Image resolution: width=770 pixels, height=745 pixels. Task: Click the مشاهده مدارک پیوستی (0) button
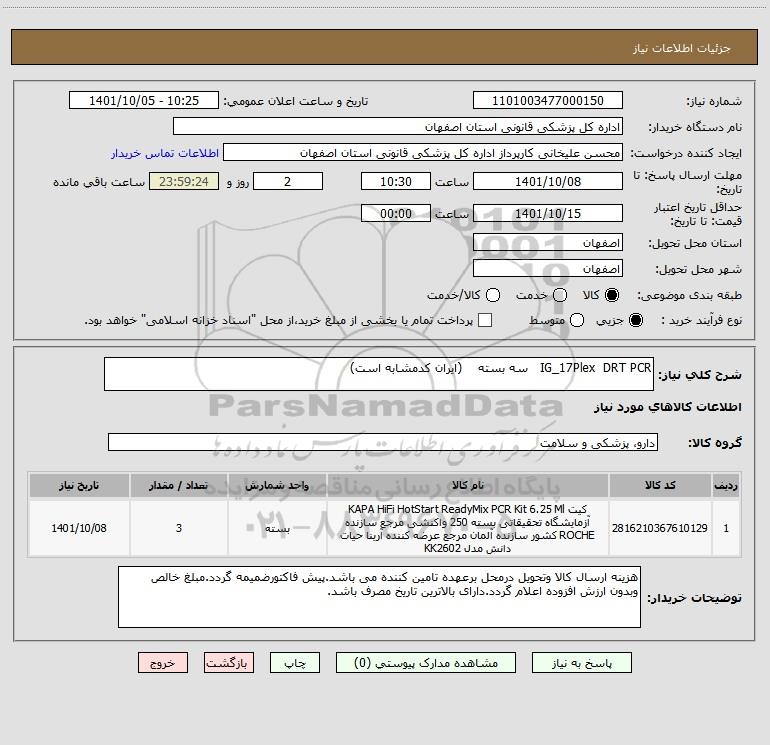pyautogui.click(x=426, y=662)
